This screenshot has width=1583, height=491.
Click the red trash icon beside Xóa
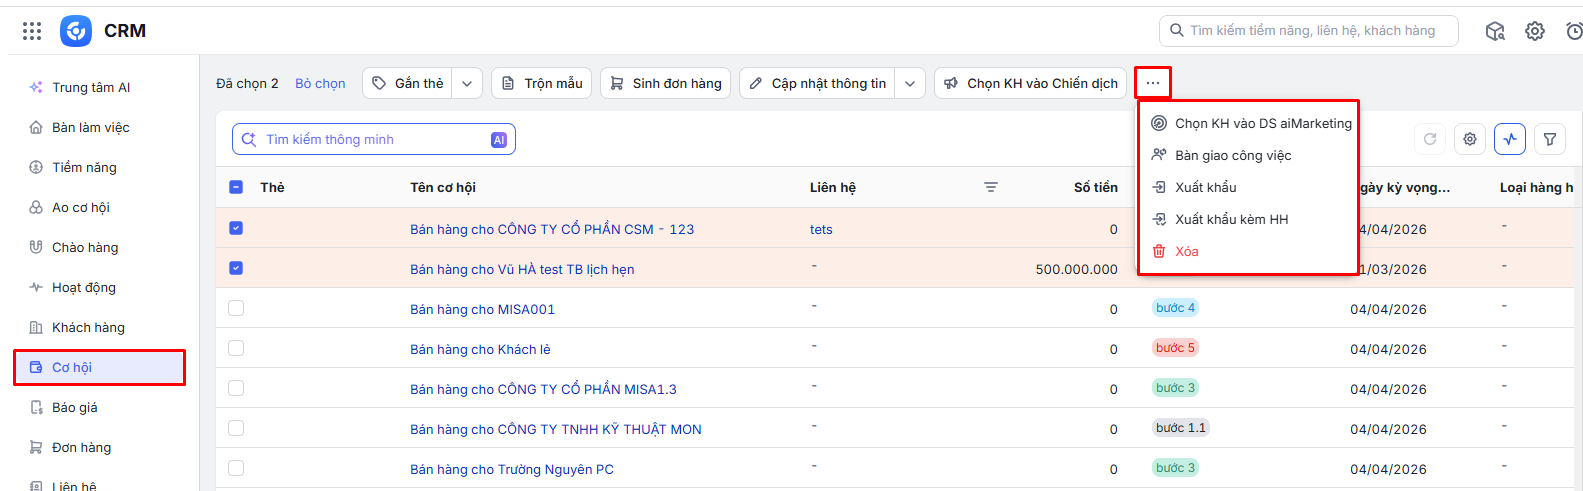(1159, 251)
